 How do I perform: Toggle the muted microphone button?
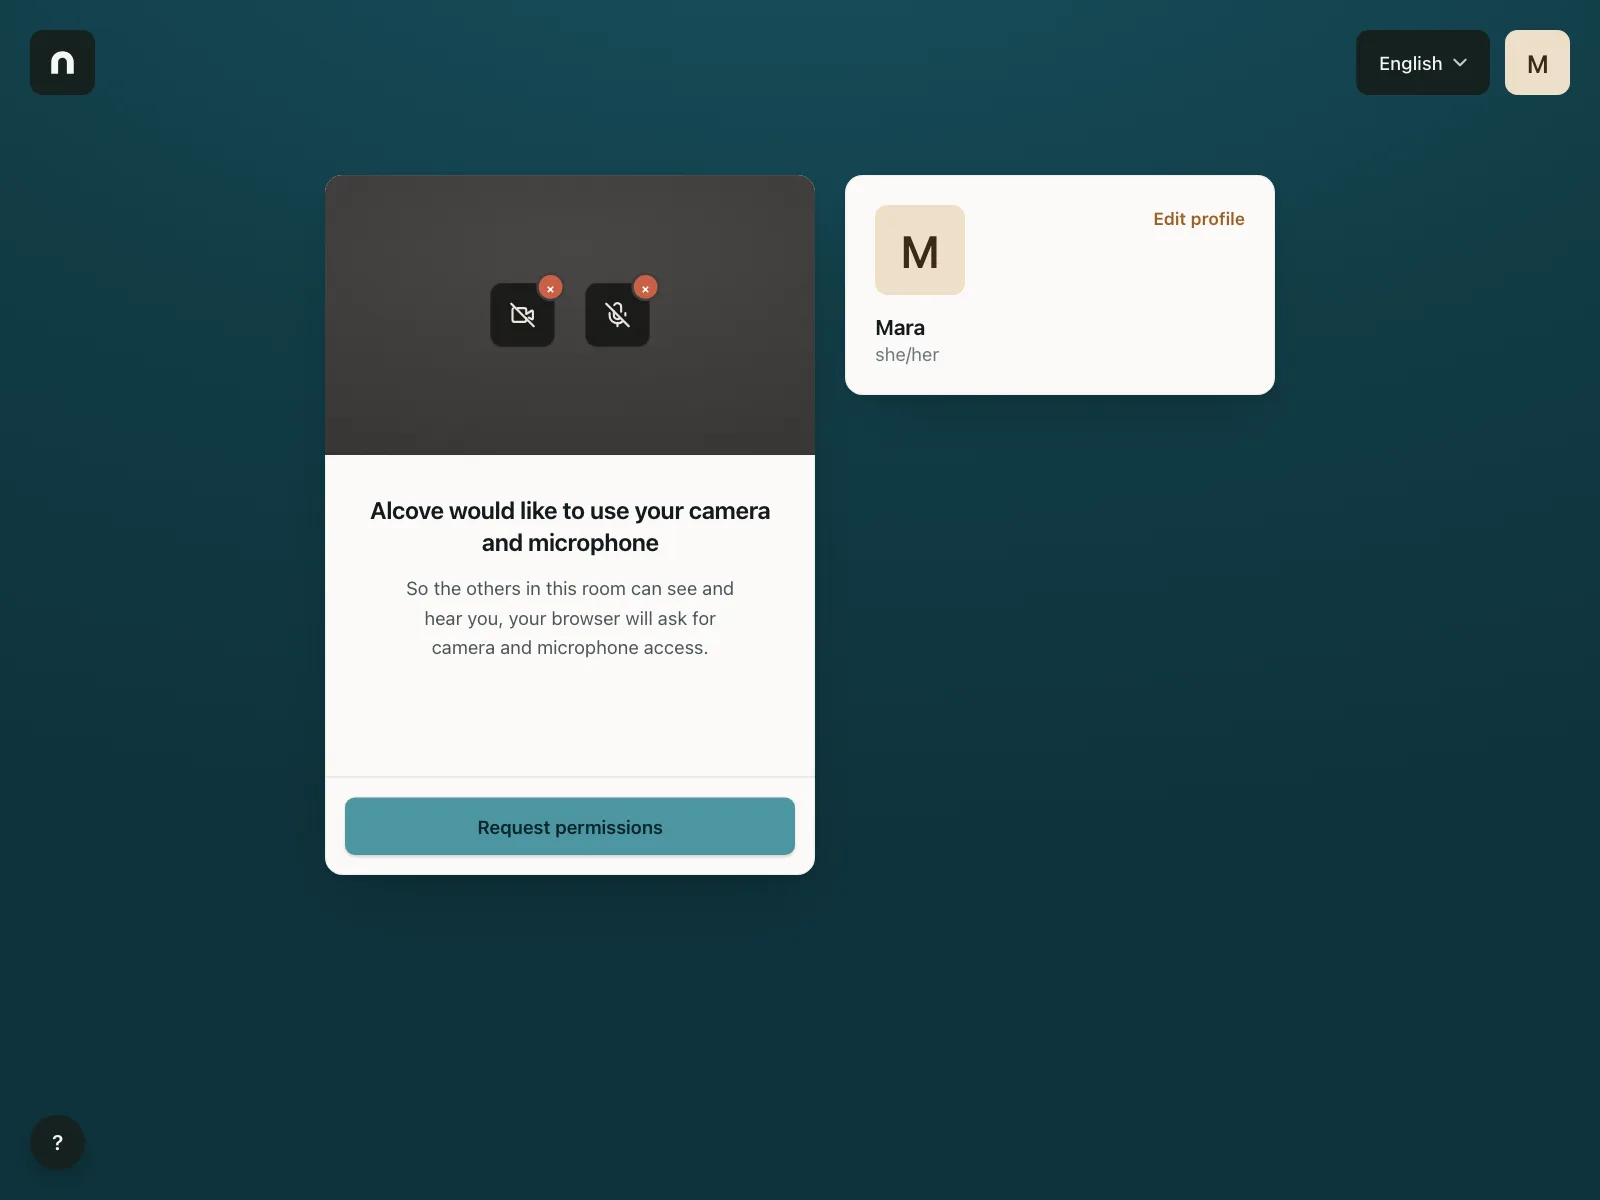coord(617,315)
